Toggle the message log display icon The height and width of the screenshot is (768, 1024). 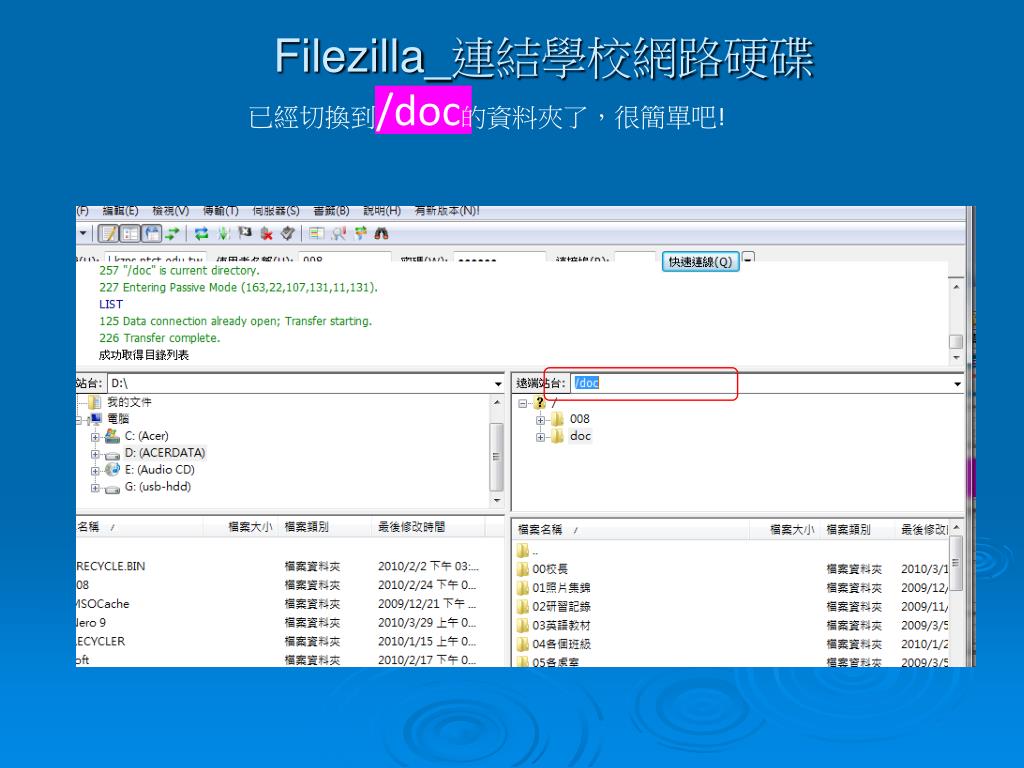[108, 234]
